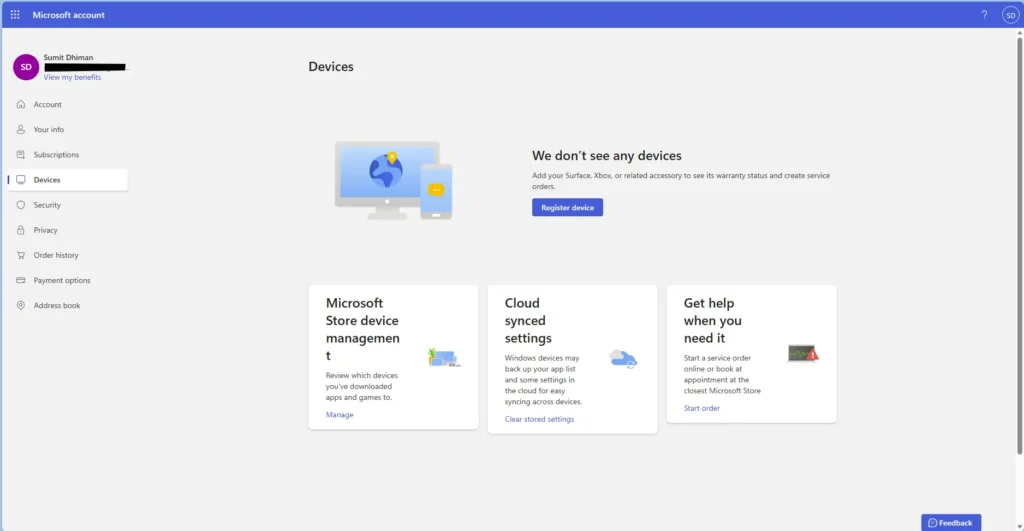Click the Start order link
This screenshot has width=1024, height=531.
[x=701, y=408]
